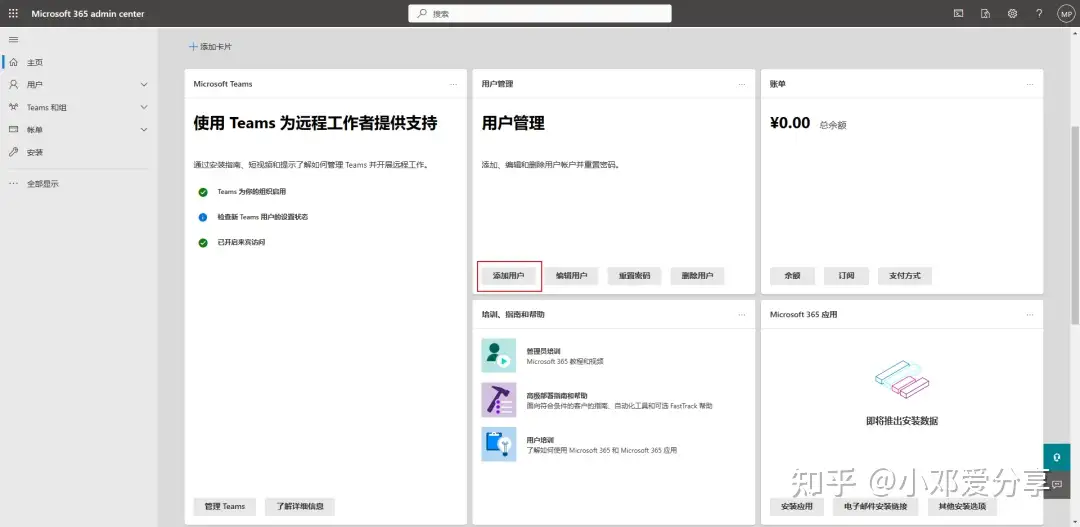Screen dimensions: 1080x527
Task: Open more options on Microsoft 365 应用 card
Action: point(1030,315)
